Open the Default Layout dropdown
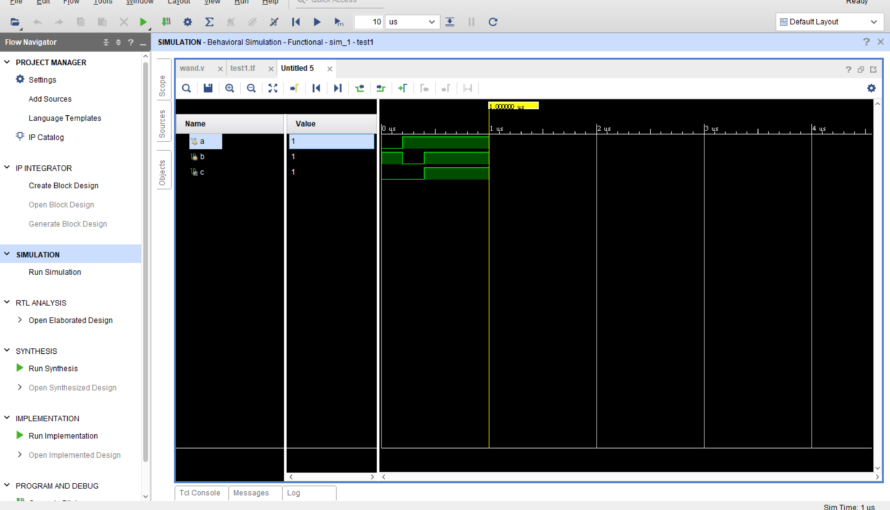This screenshot has width=890, height=510. click(829, 22)
